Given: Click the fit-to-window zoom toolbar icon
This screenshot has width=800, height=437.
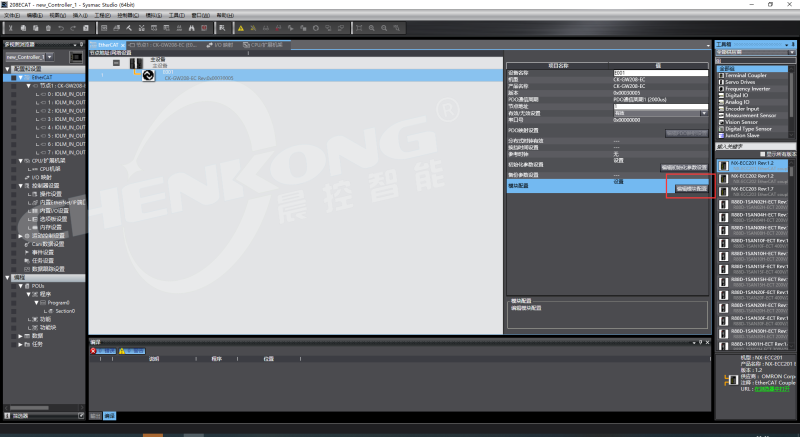Looking at the screenshot, I should point(359,28).
